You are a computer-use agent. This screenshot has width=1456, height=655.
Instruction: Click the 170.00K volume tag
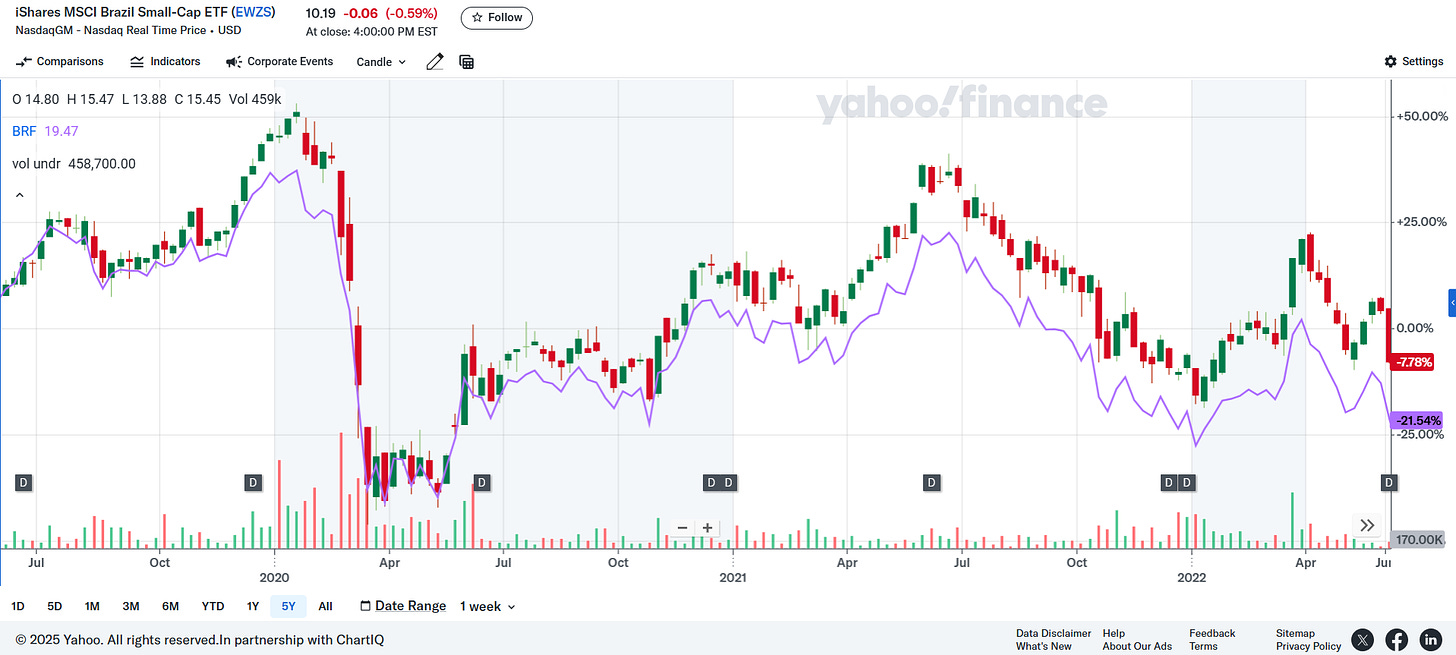pos(1418,539)
